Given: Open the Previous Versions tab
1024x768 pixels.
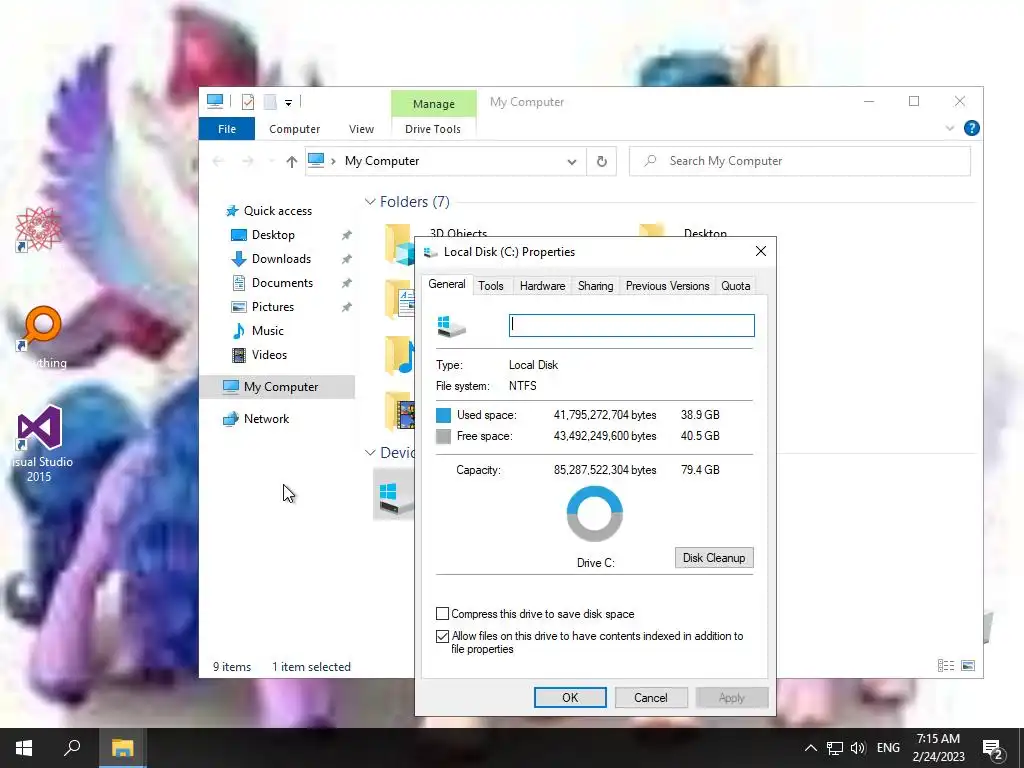Looking at the screenshot, I should click(x=667, y=286).
